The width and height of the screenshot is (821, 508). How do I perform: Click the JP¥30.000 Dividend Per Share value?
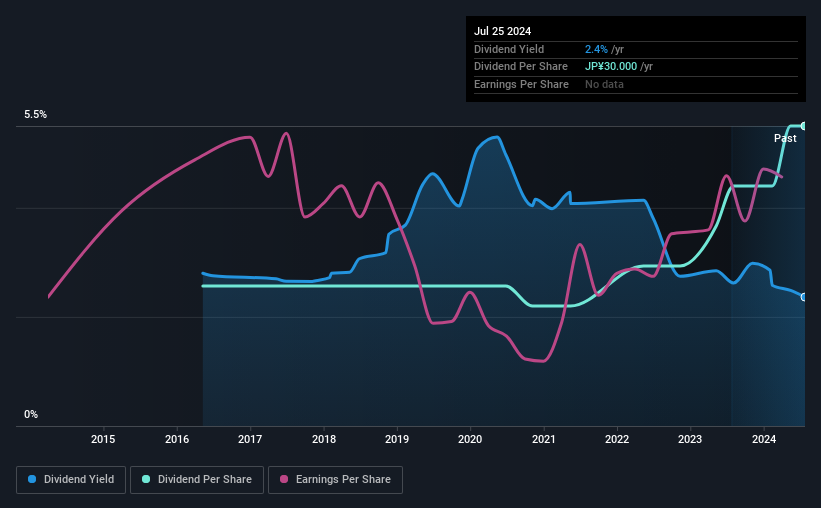point(611,67)
